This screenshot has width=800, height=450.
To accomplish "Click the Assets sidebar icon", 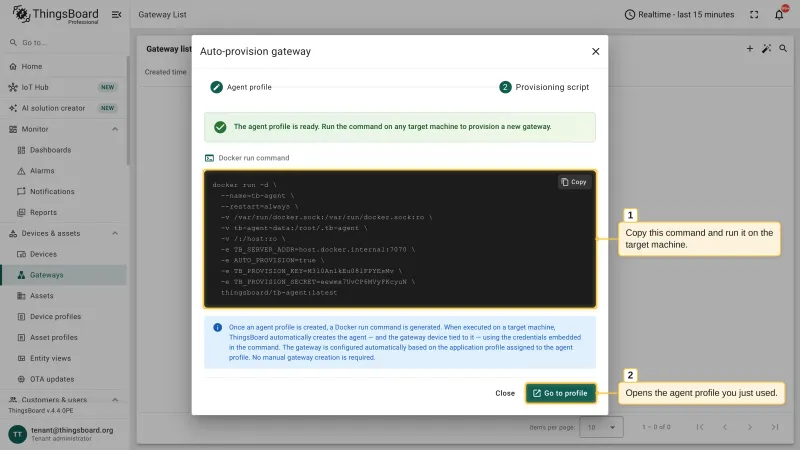I will (21, 296).
